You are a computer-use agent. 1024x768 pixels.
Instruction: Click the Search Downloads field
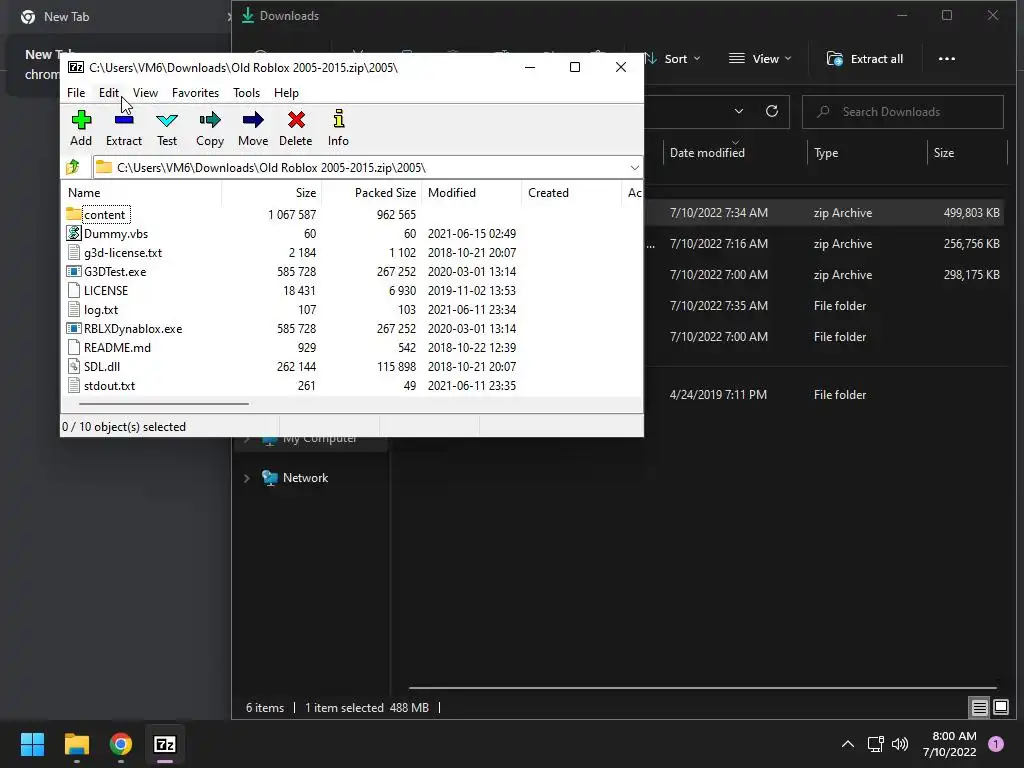(x=903, y=112)
